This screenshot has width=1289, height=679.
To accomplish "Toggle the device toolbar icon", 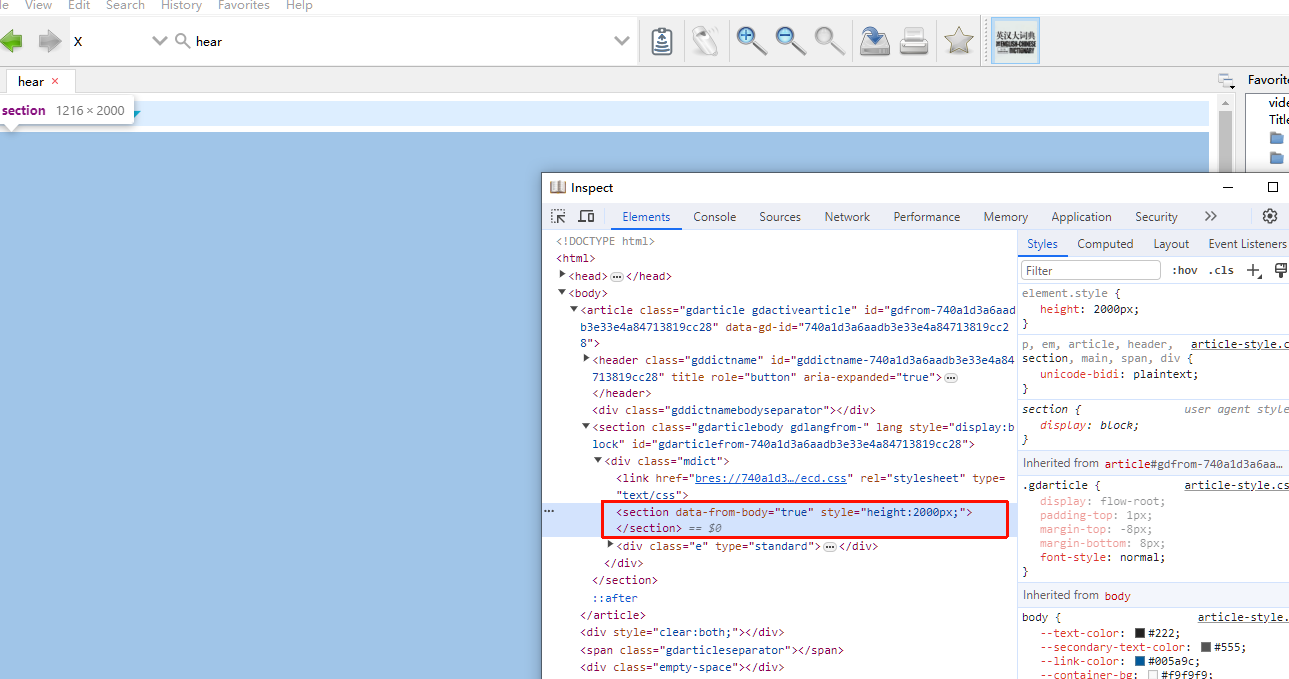I will click(586, 217).
